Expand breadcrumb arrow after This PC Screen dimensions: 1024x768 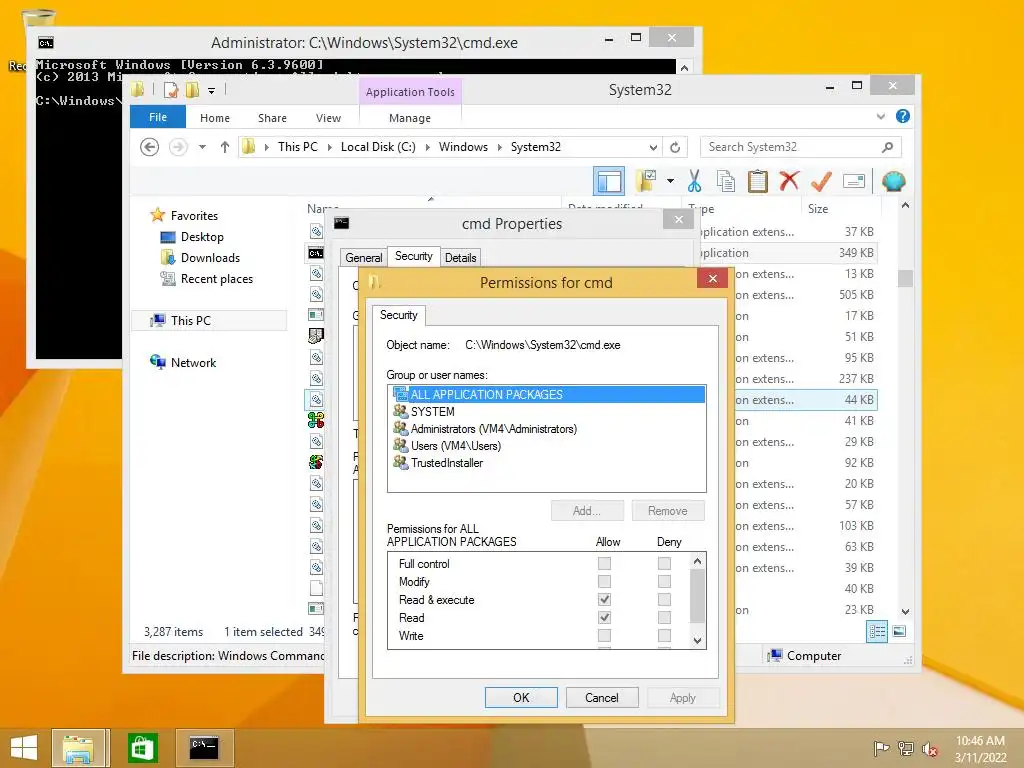[x=329, y=147]
